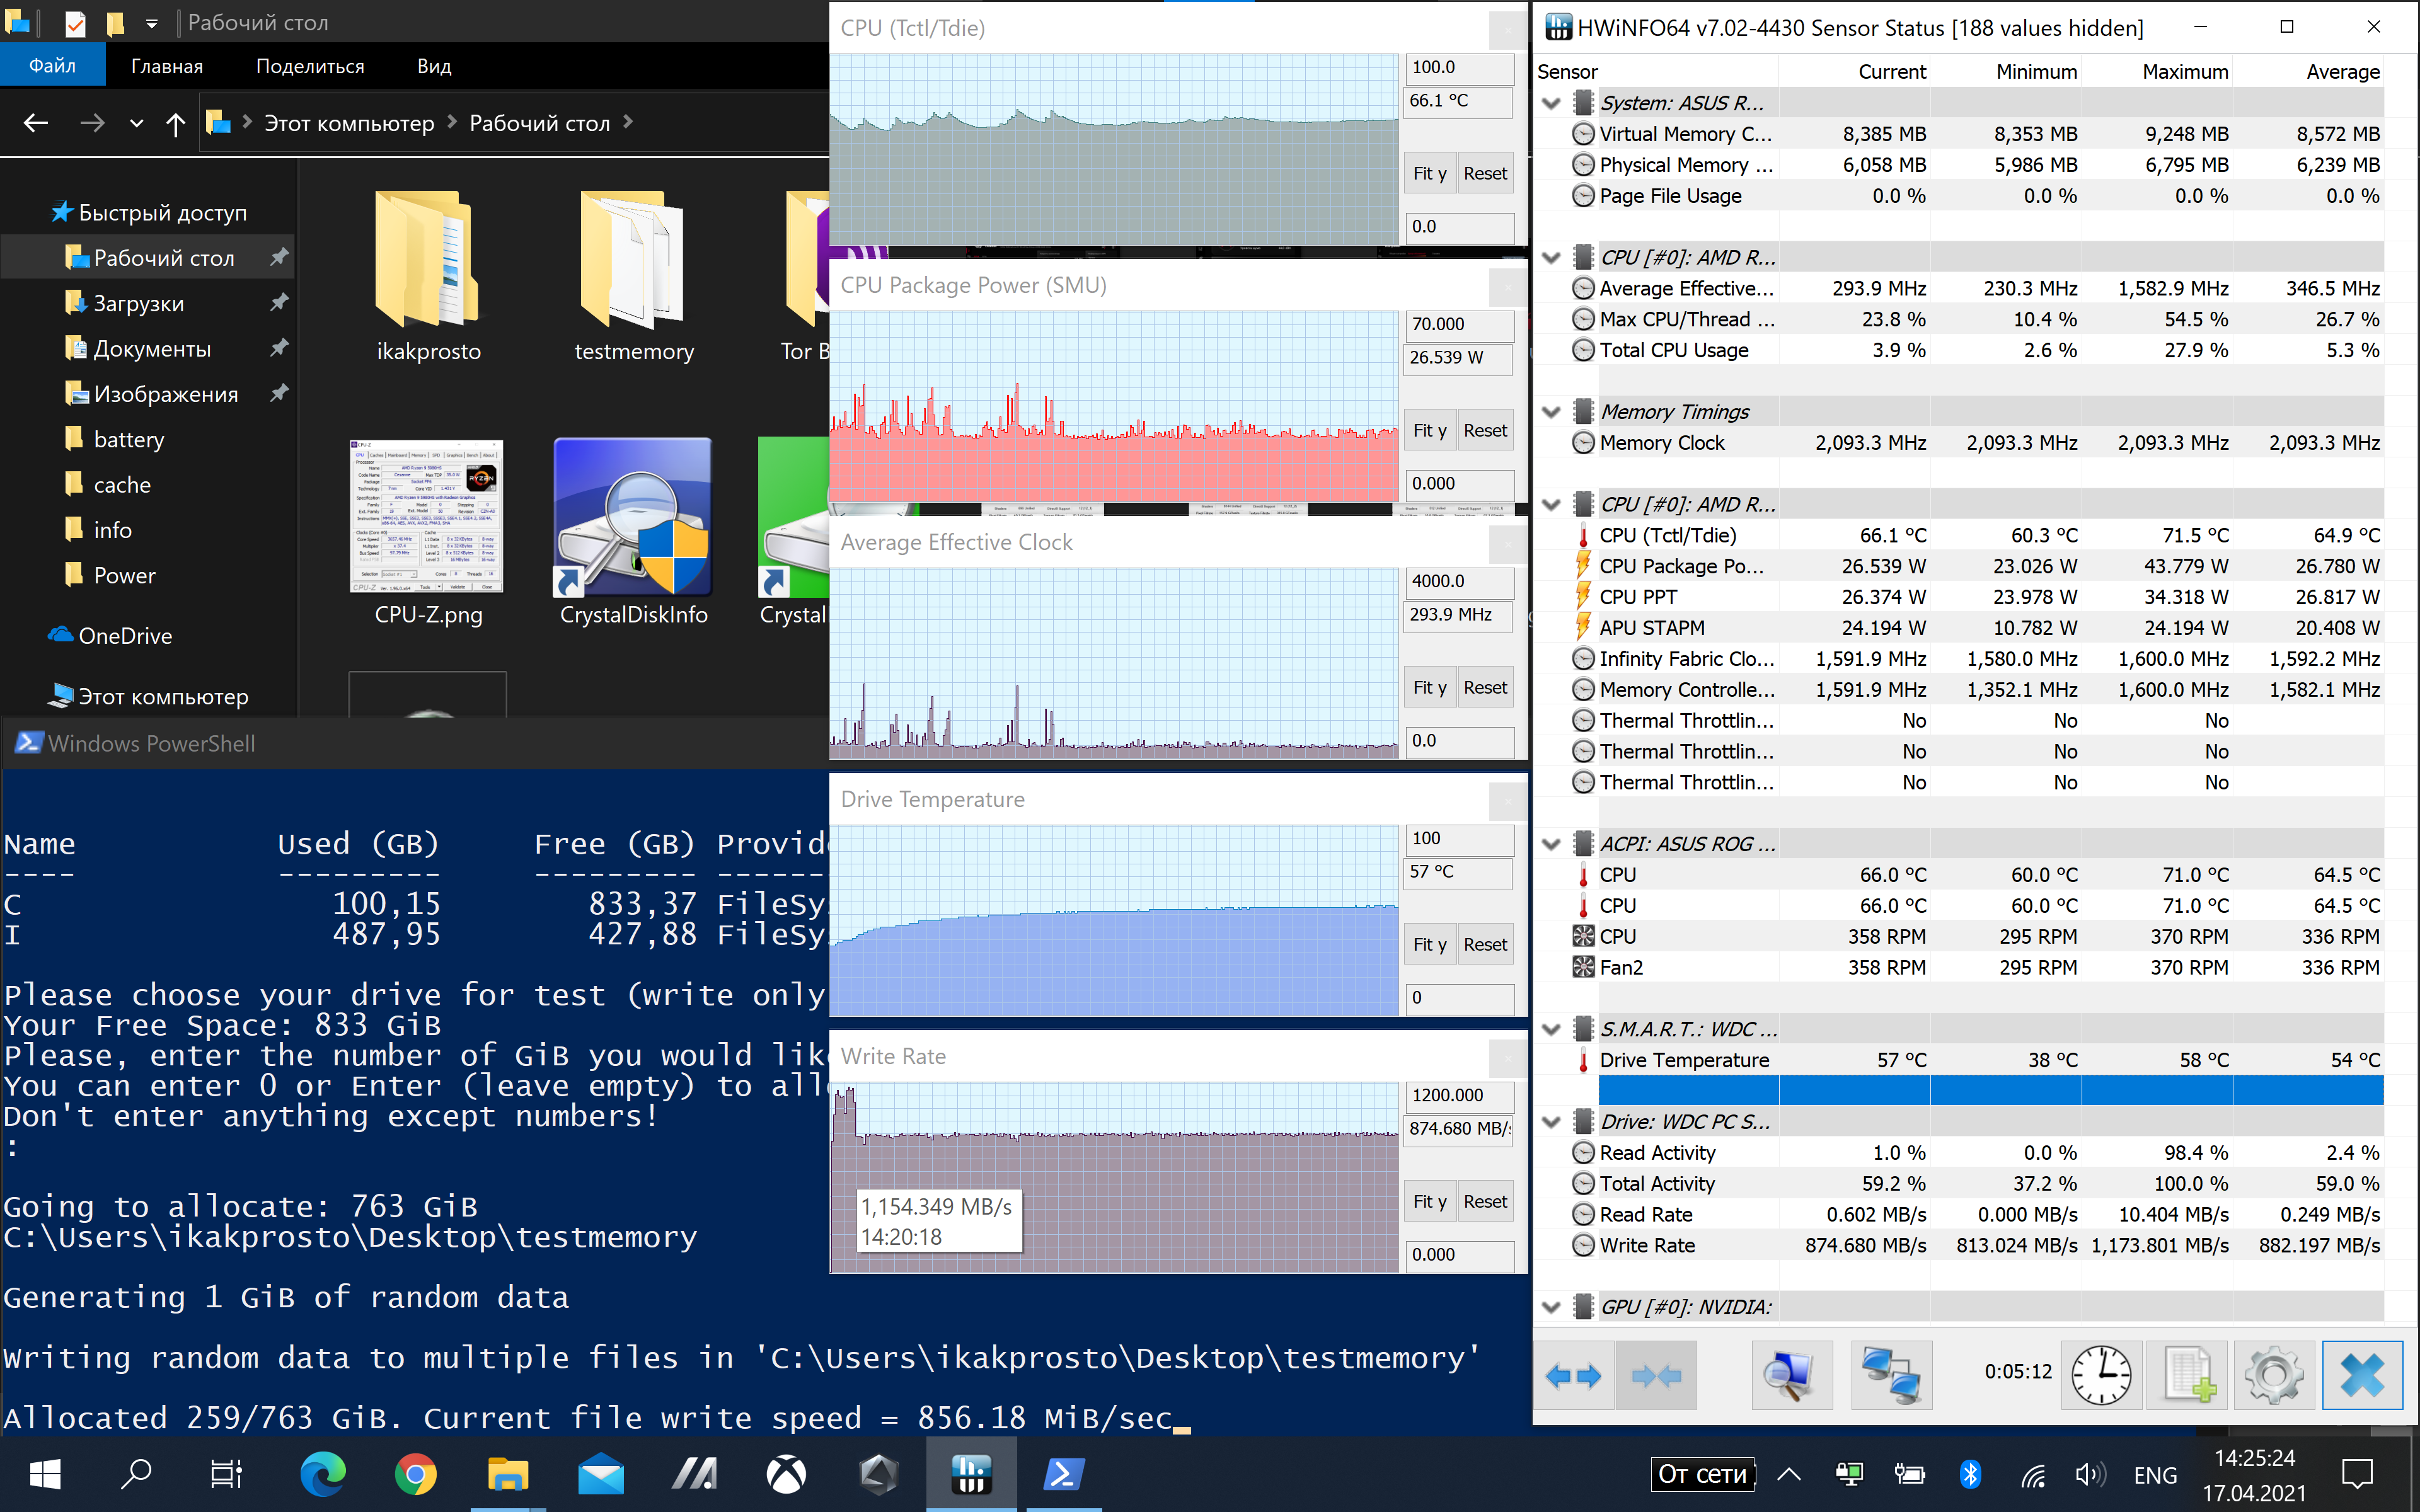Viewport: 2420px width, 1512px height.
Task: Open Microsoft Edge from taskbar
Action: tap(323, 1474)
